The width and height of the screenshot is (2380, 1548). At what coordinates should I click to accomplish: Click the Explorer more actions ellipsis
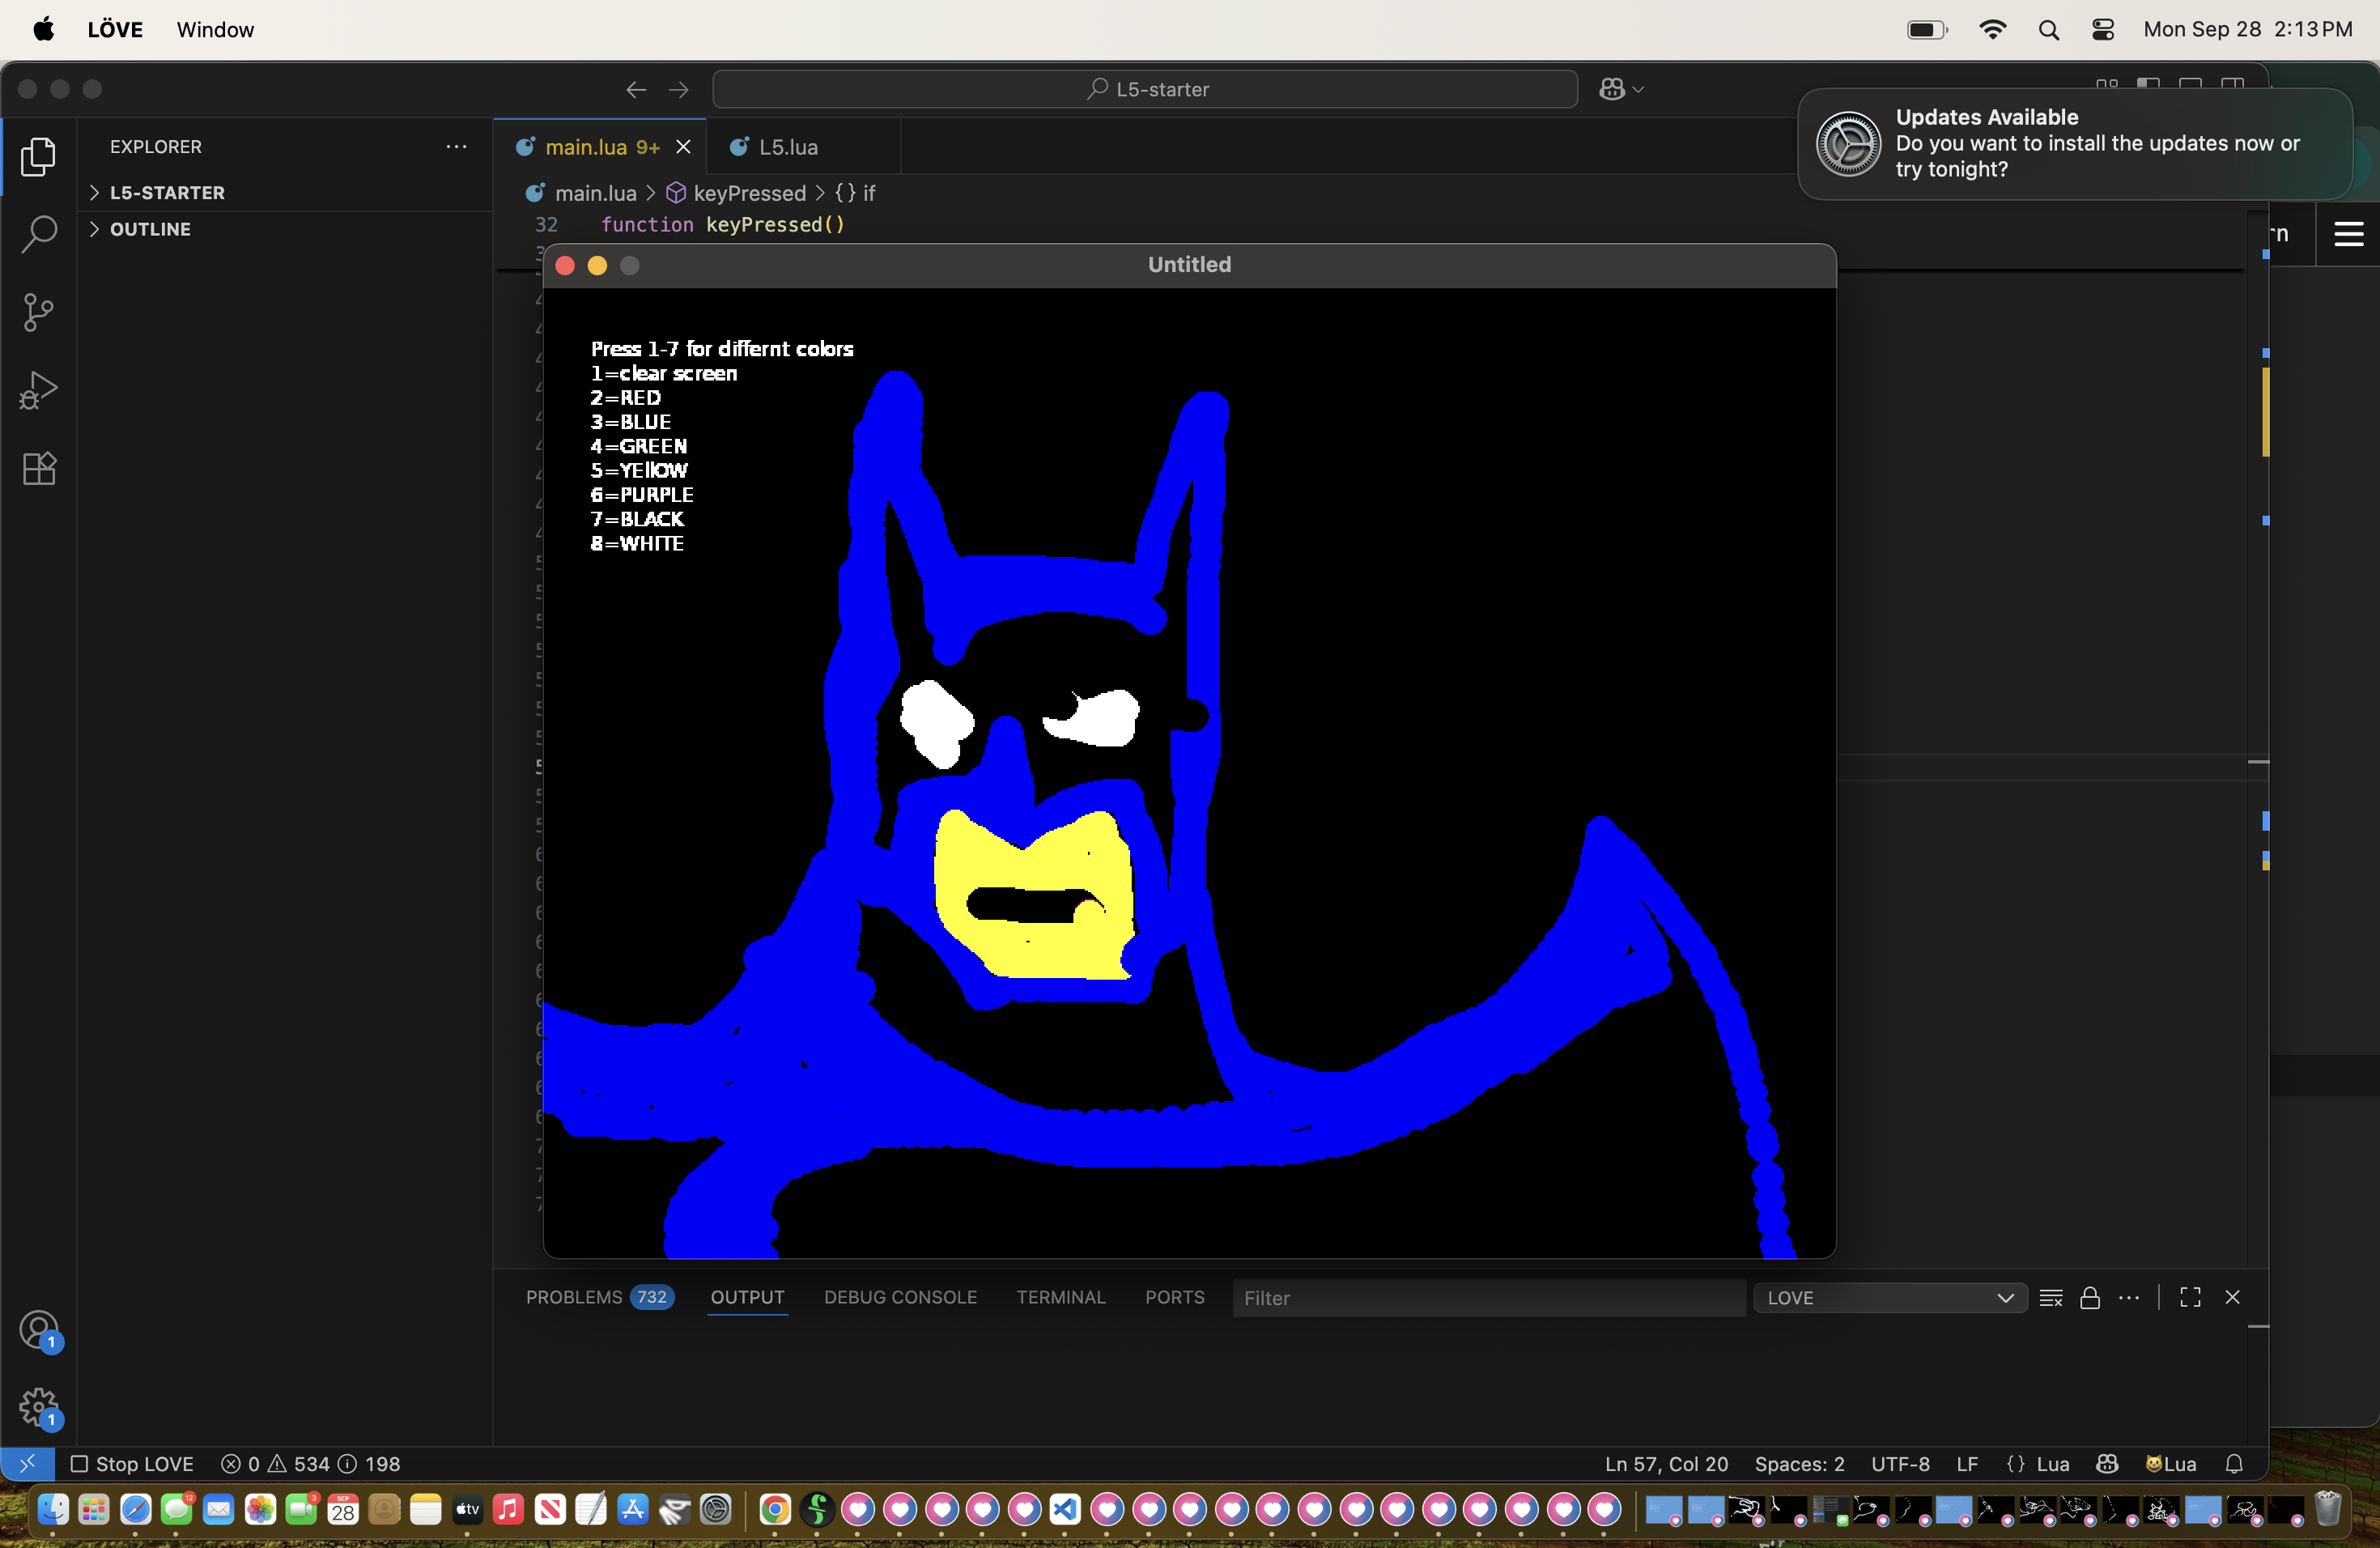click(456, 146)
